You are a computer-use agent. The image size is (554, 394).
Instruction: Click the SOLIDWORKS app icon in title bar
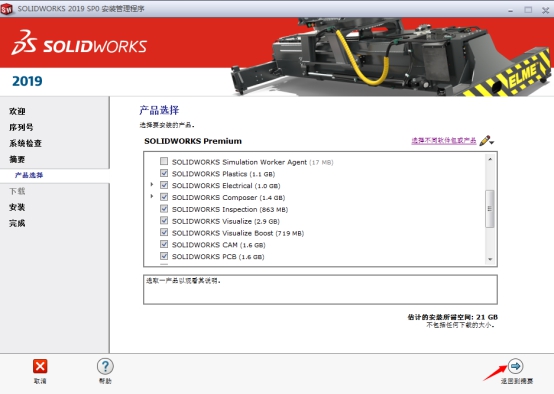pos(6,9)
